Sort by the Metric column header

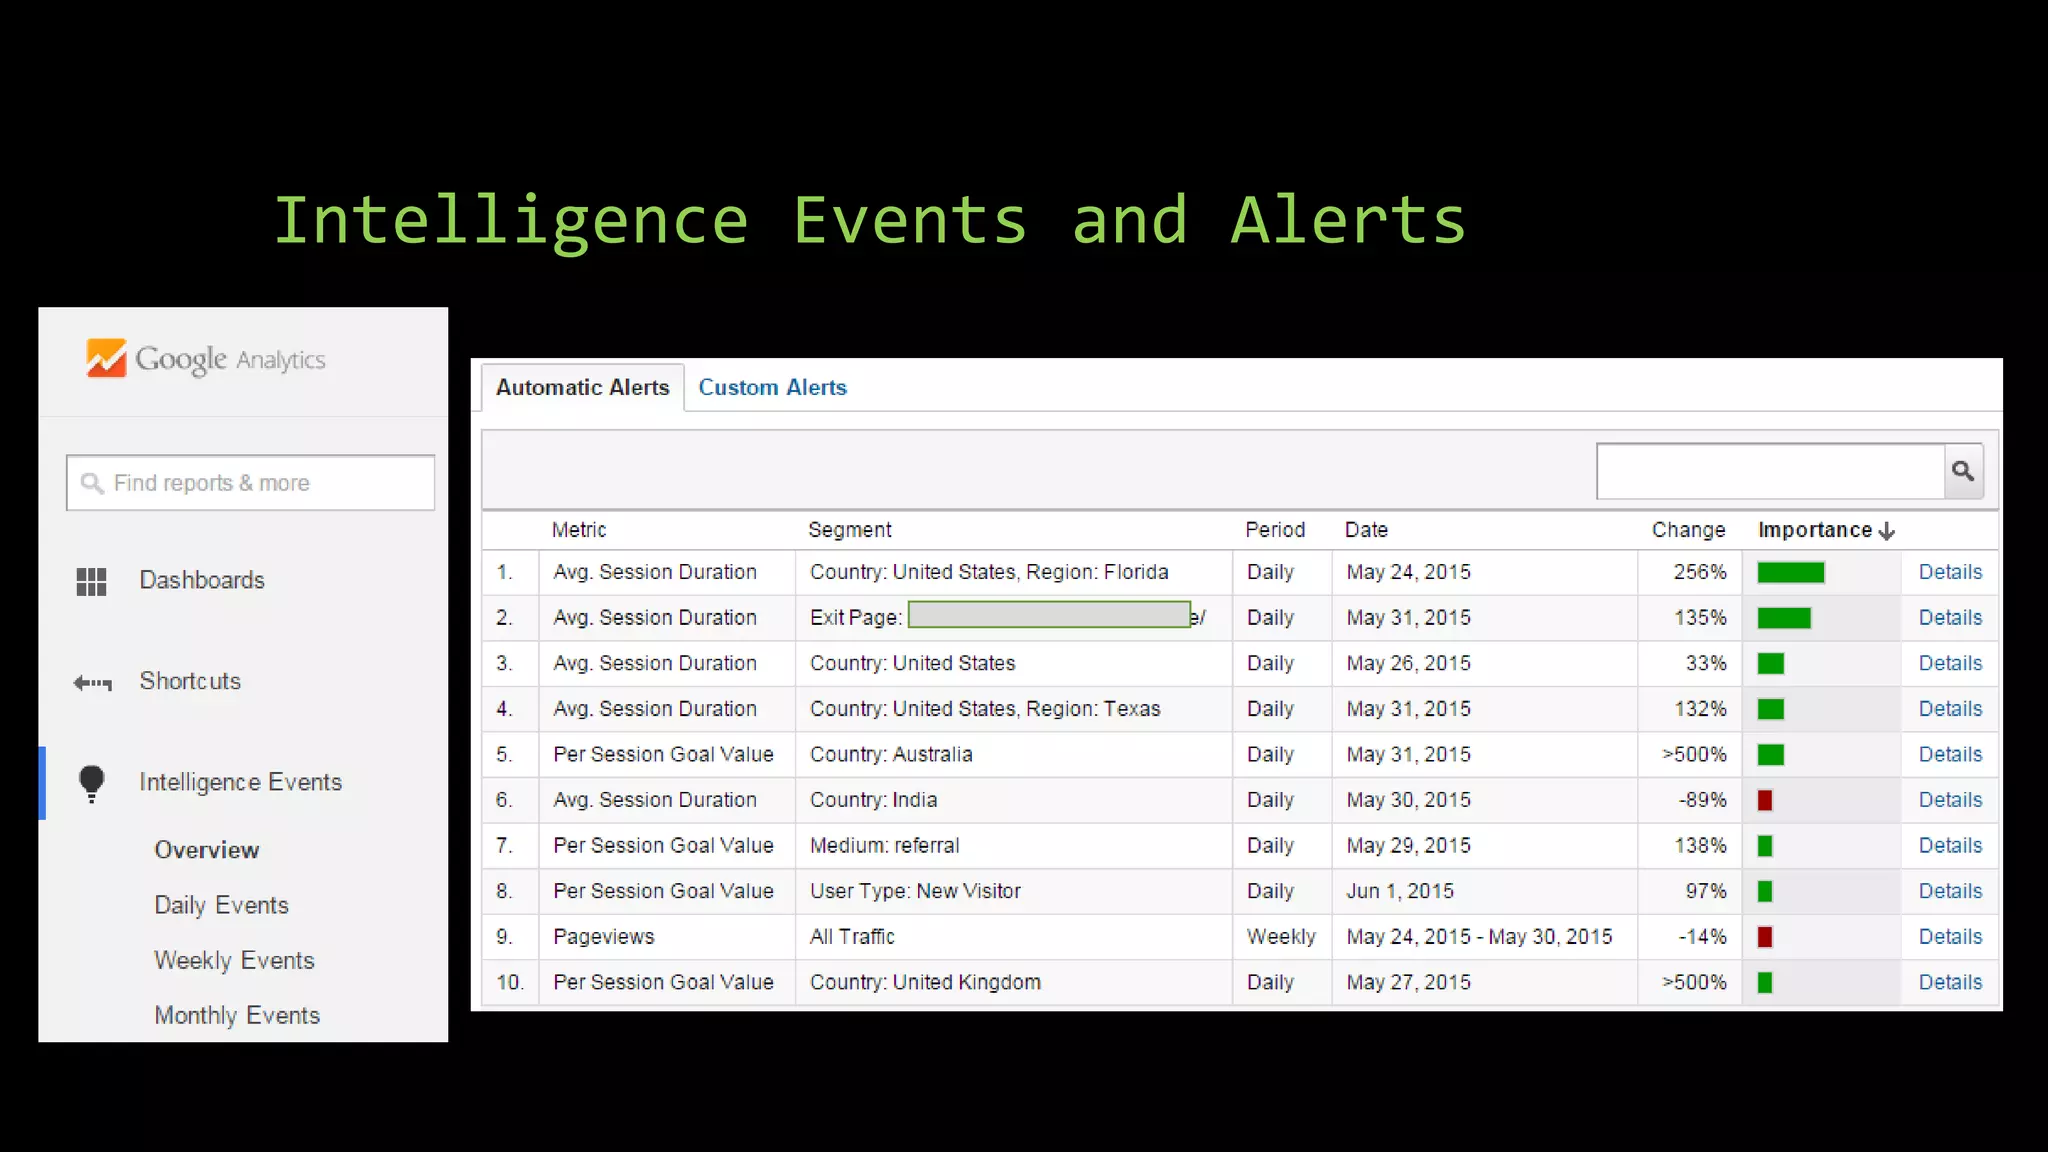[579, 530]
